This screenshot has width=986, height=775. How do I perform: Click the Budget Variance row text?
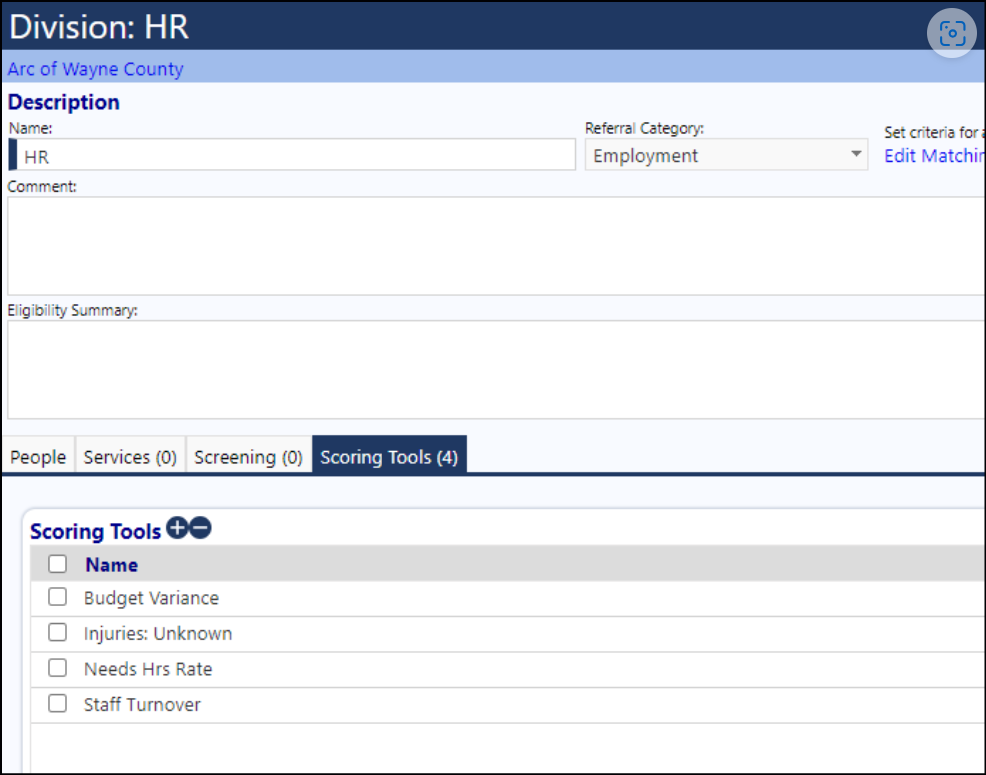(152, 598)
